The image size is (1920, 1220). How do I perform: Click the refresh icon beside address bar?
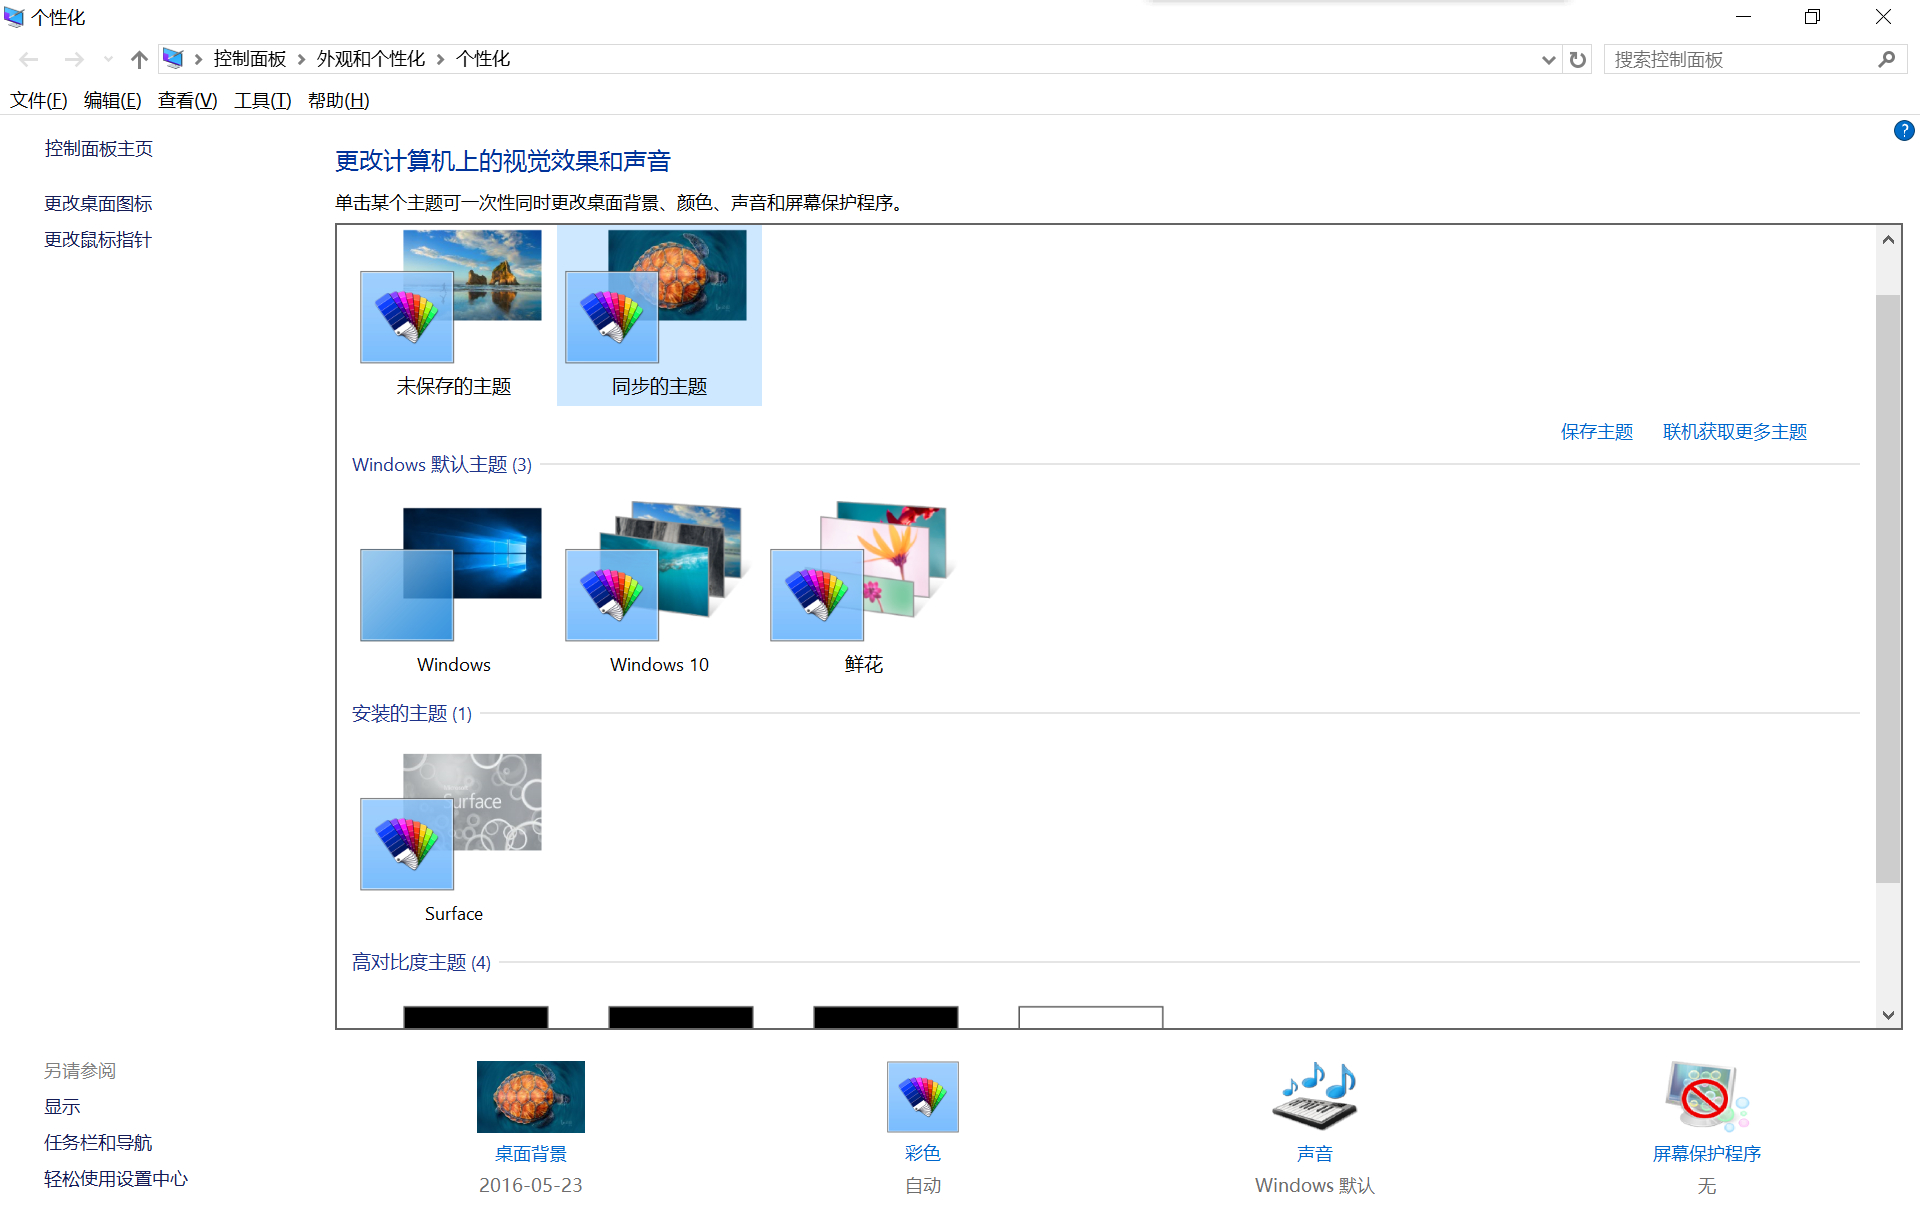[x=1578, y=60]
